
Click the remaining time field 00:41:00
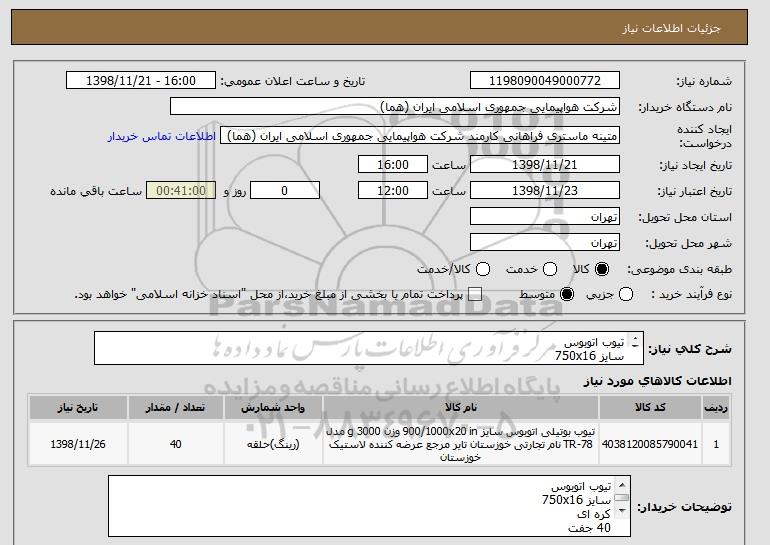pyautogui.click(x=181, y=191)
